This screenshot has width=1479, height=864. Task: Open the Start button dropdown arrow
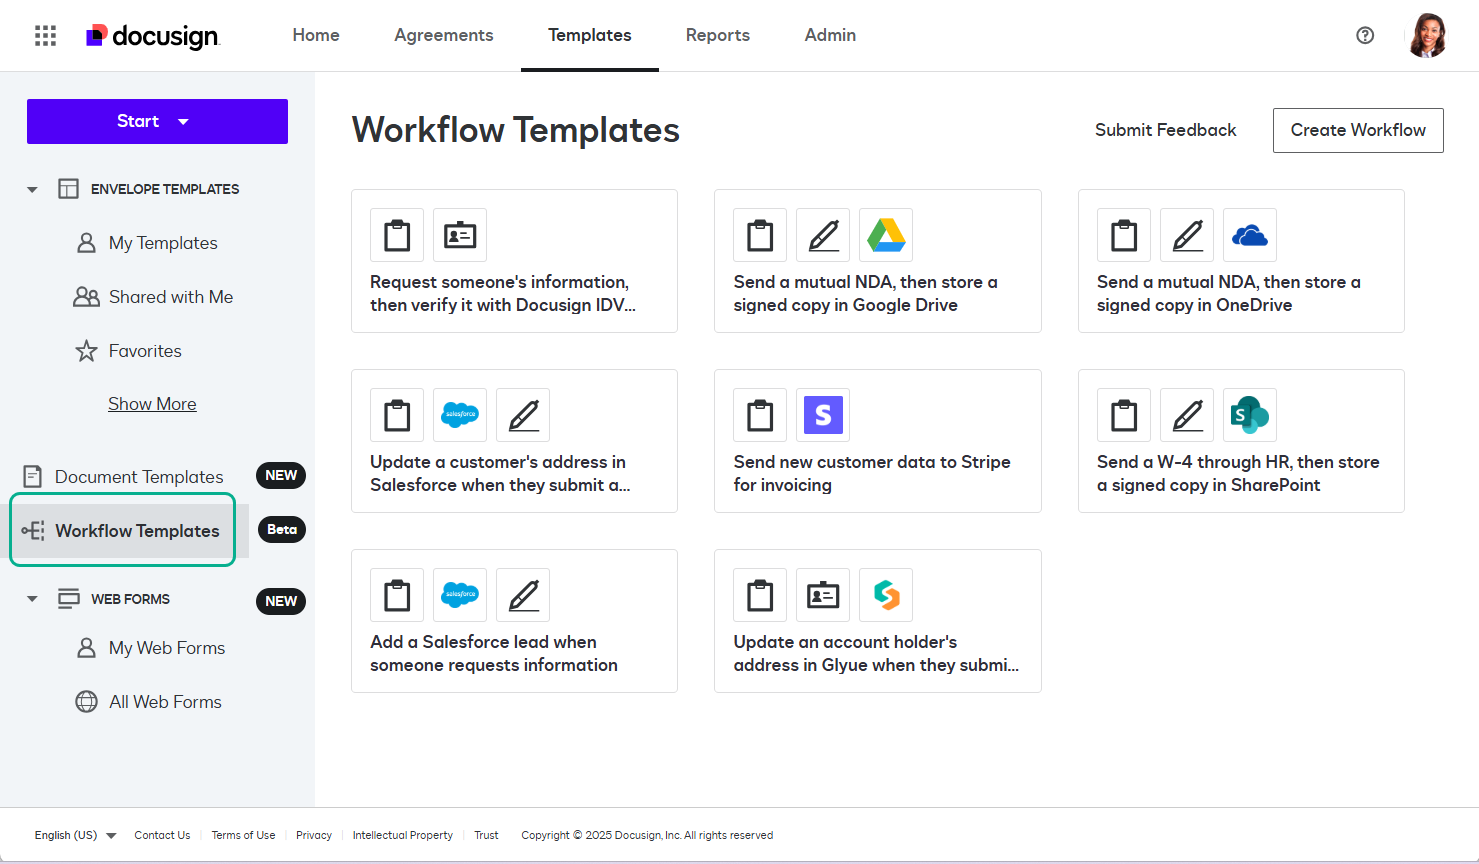pos(184,121)
